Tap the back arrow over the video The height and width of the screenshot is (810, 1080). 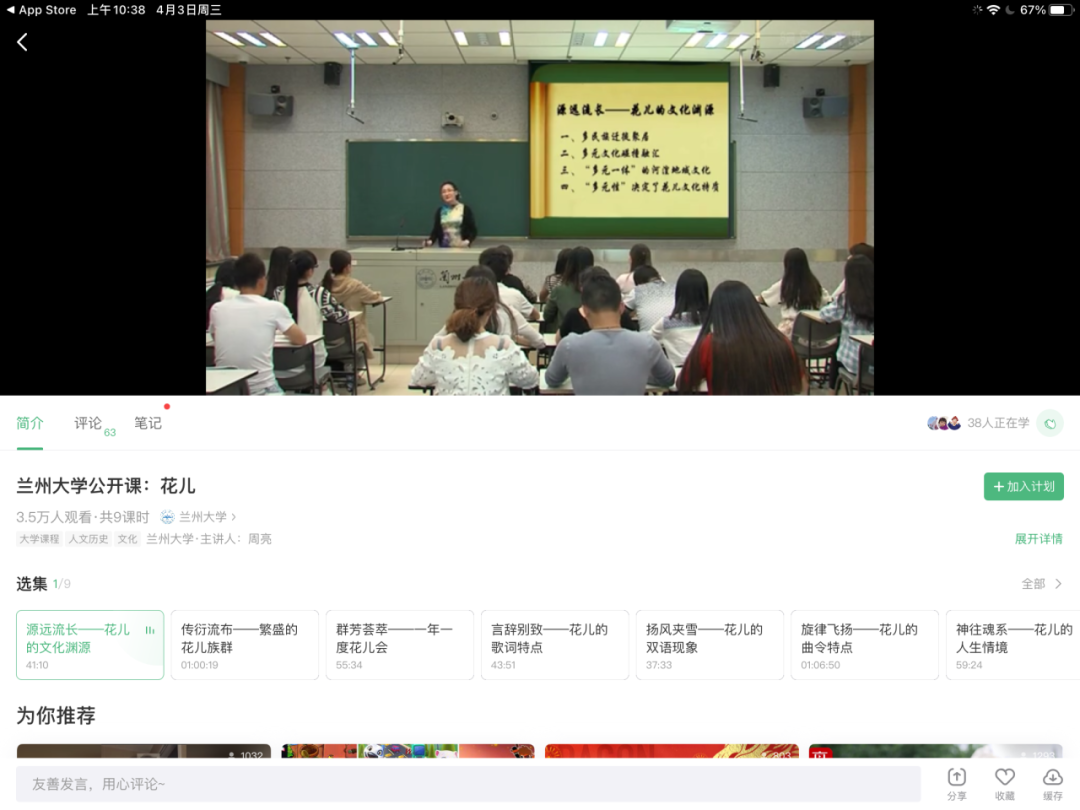[22, 42]
